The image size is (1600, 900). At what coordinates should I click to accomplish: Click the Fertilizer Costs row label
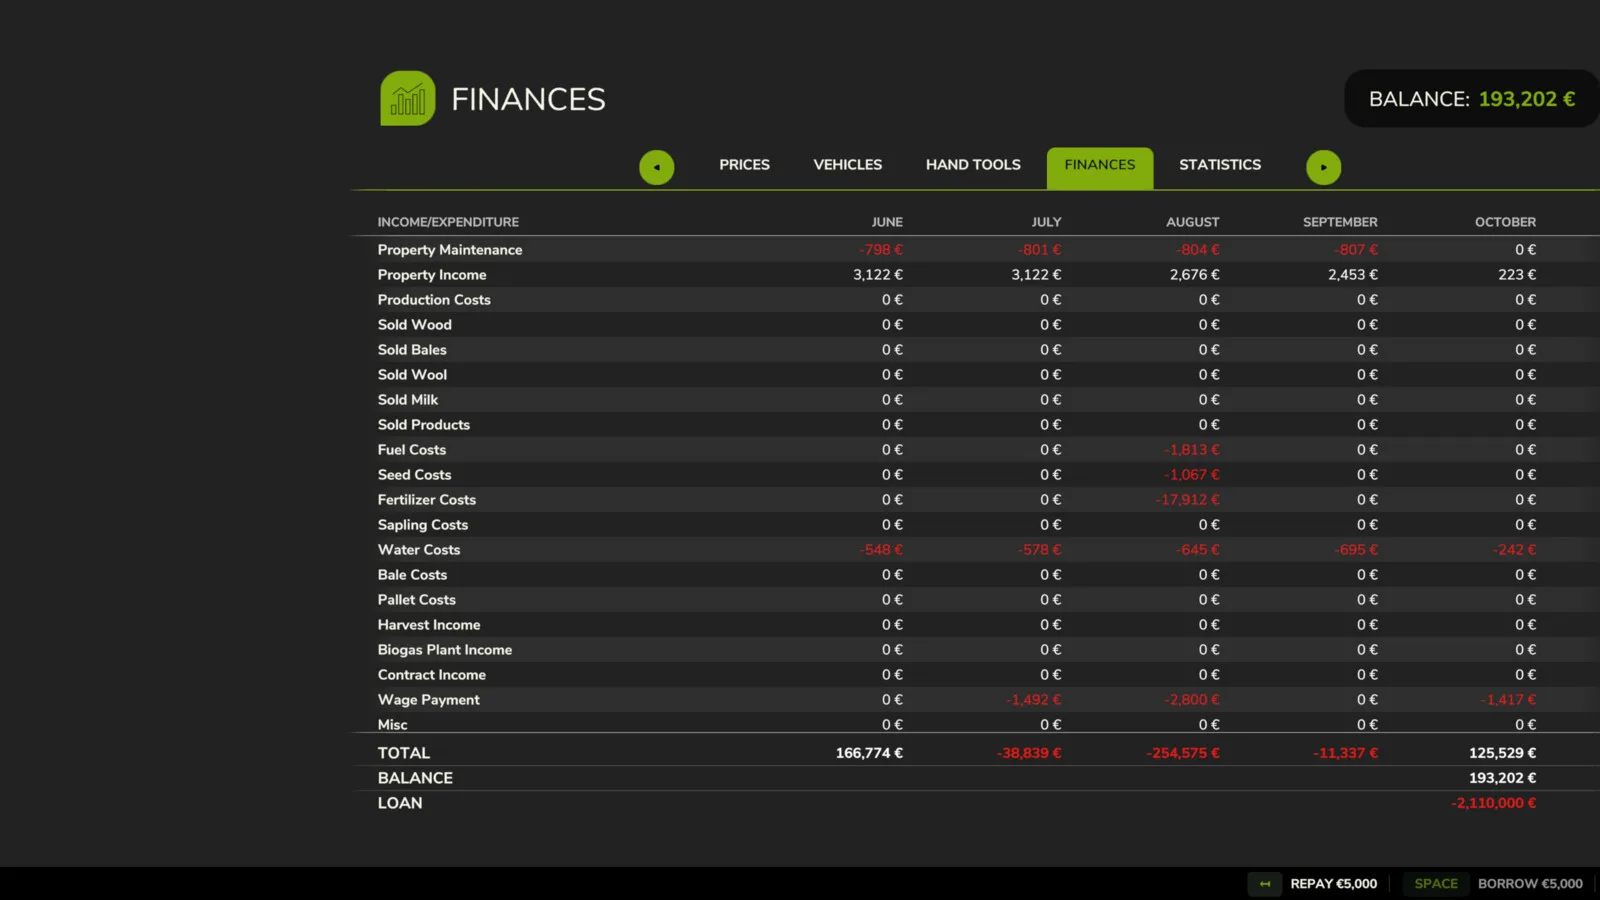[x=427, y=500]
